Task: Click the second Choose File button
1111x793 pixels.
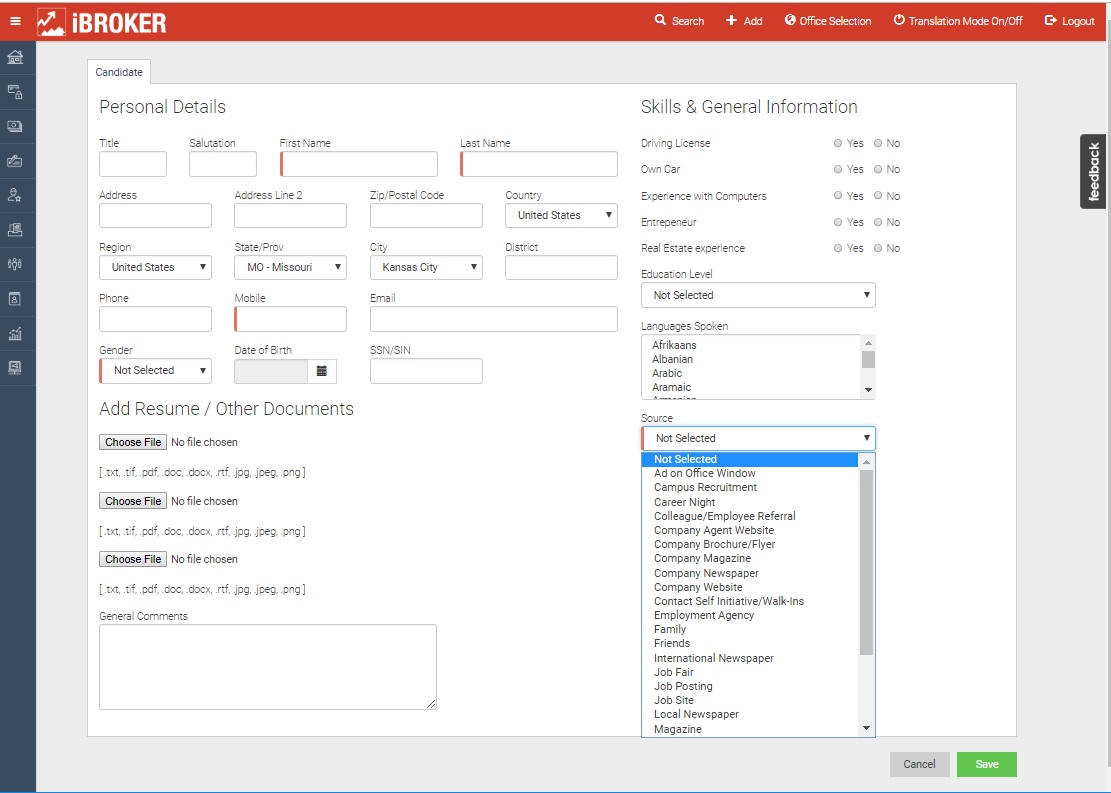Action: click(133, 501)
